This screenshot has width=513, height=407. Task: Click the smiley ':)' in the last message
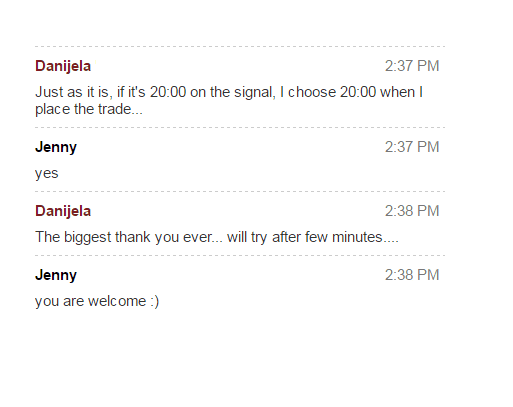tap(155, 301)
